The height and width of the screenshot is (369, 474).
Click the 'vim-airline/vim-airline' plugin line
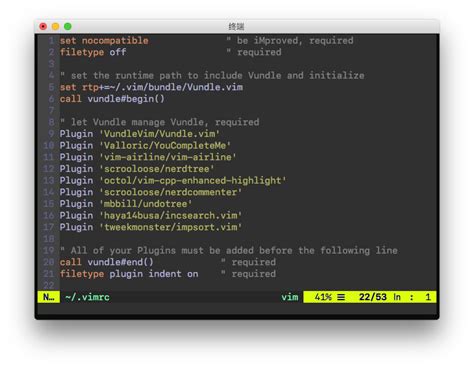point(148,157)
